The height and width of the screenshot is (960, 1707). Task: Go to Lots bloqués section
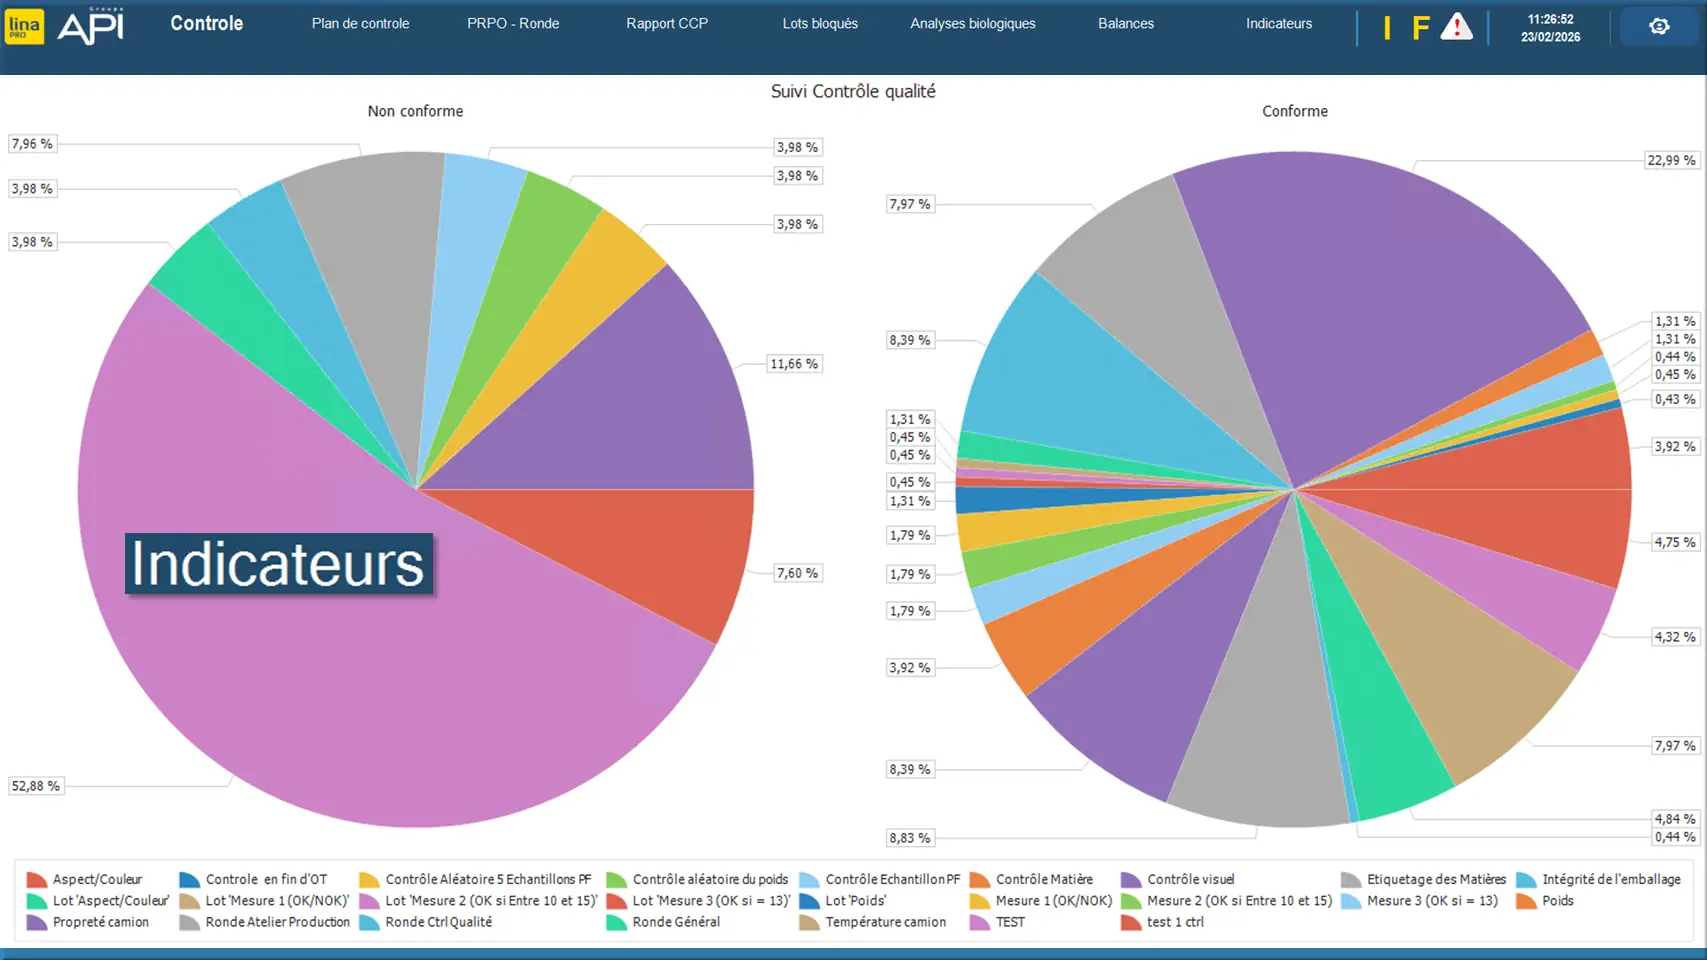pos(820,23)
